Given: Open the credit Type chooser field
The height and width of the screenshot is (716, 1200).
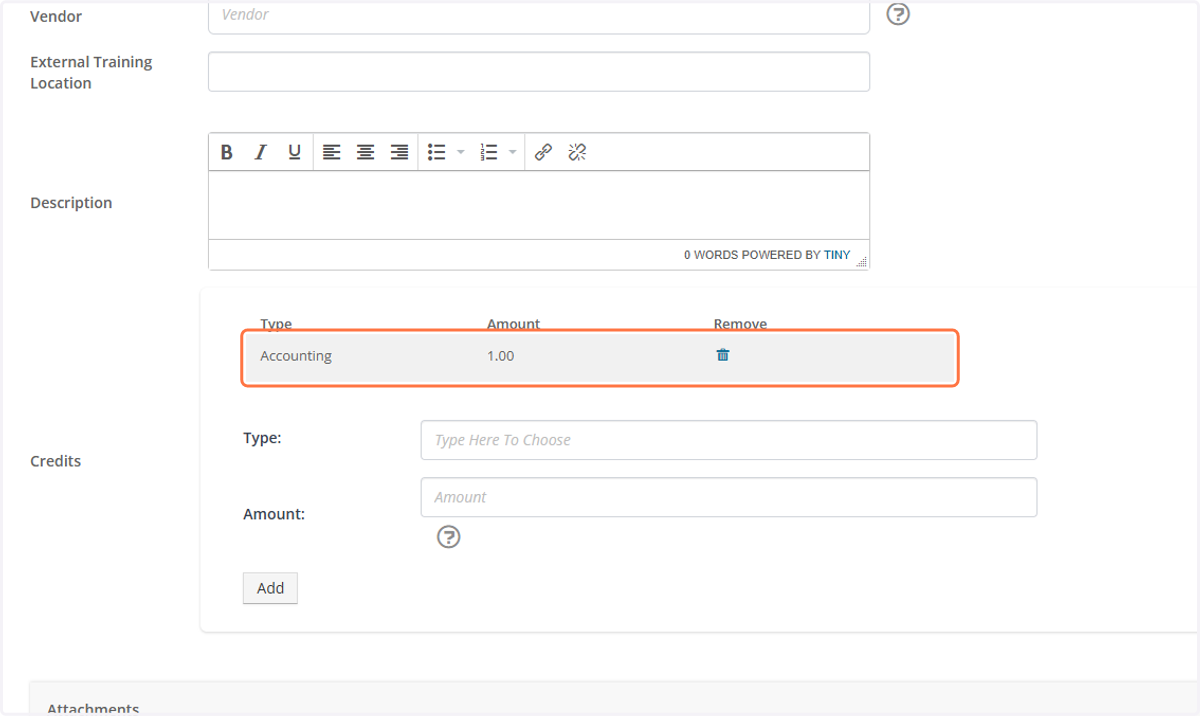Looking at the screenshot, I should click(729, 440).
